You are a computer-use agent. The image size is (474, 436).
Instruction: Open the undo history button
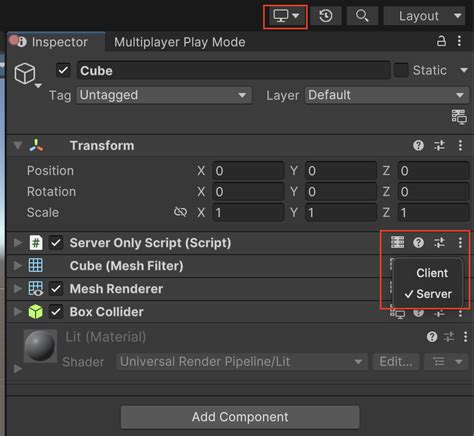pos(326,16)
